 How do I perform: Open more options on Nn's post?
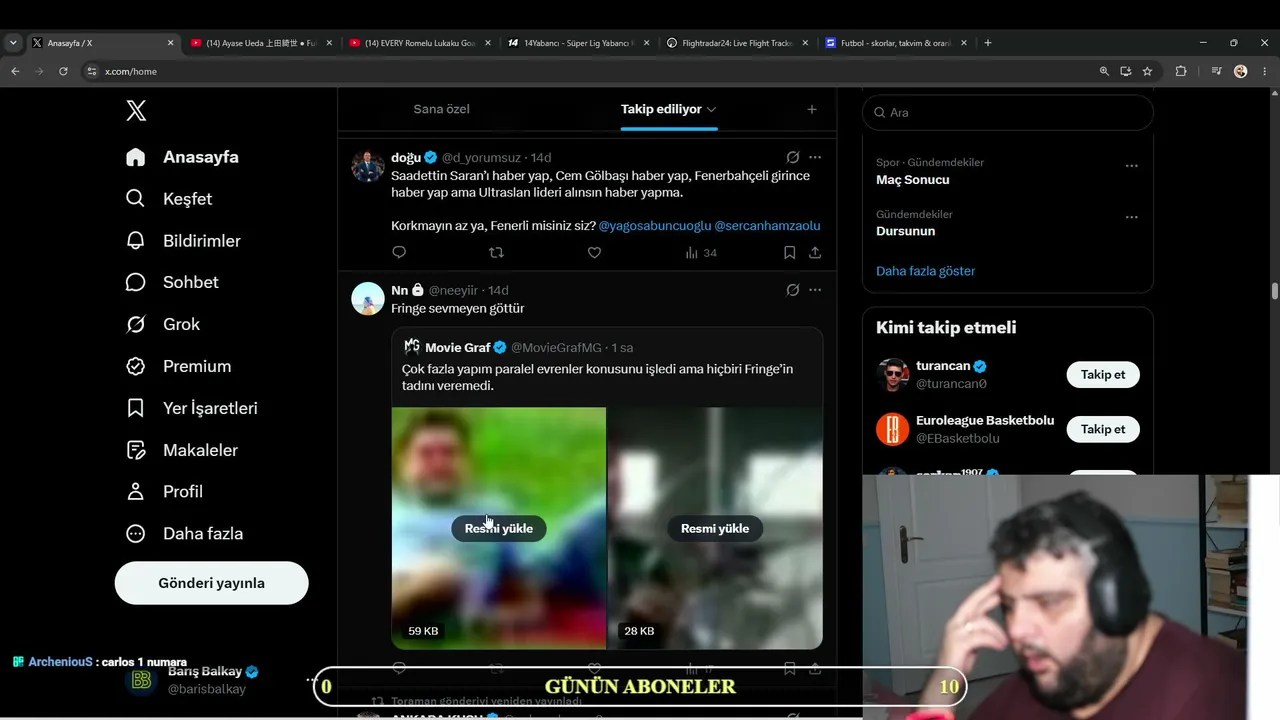click(815, 290)
